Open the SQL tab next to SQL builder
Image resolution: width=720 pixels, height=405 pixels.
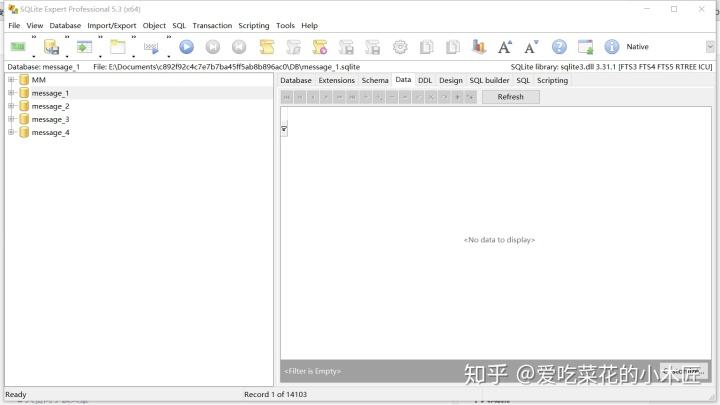523,80
